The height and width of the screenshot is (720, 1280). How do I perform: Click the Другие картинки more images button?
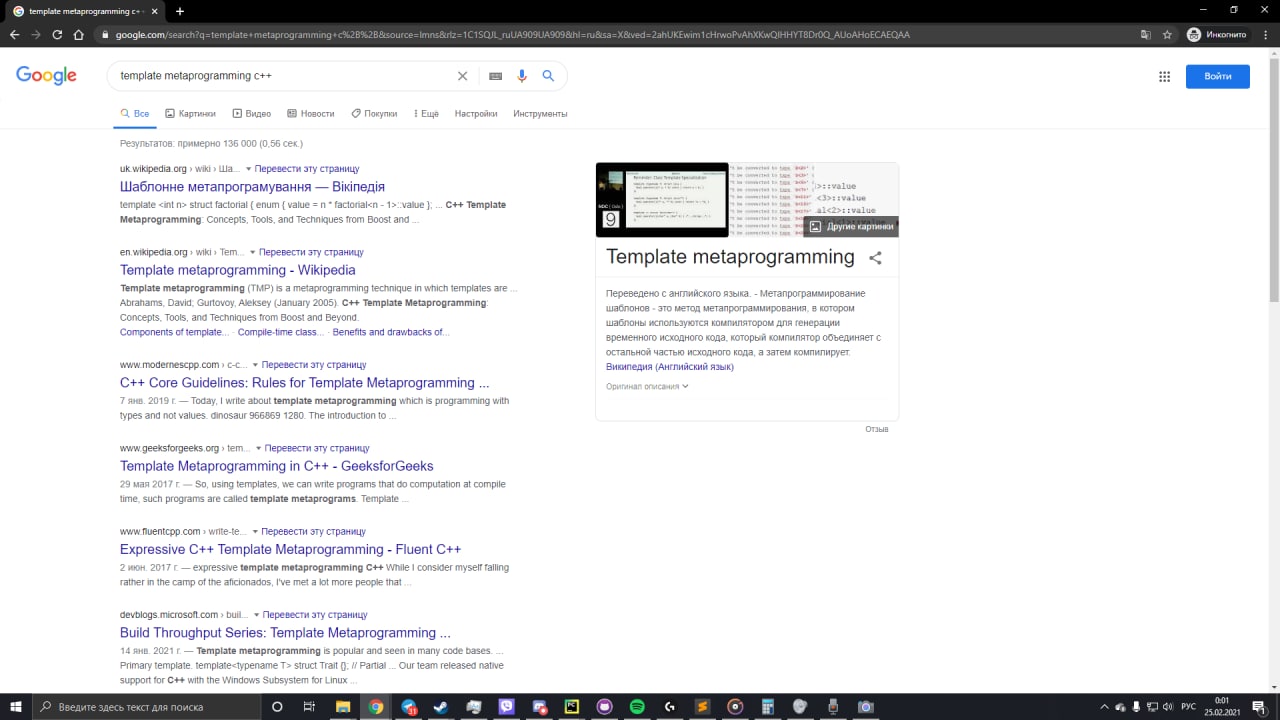point(851,227)
